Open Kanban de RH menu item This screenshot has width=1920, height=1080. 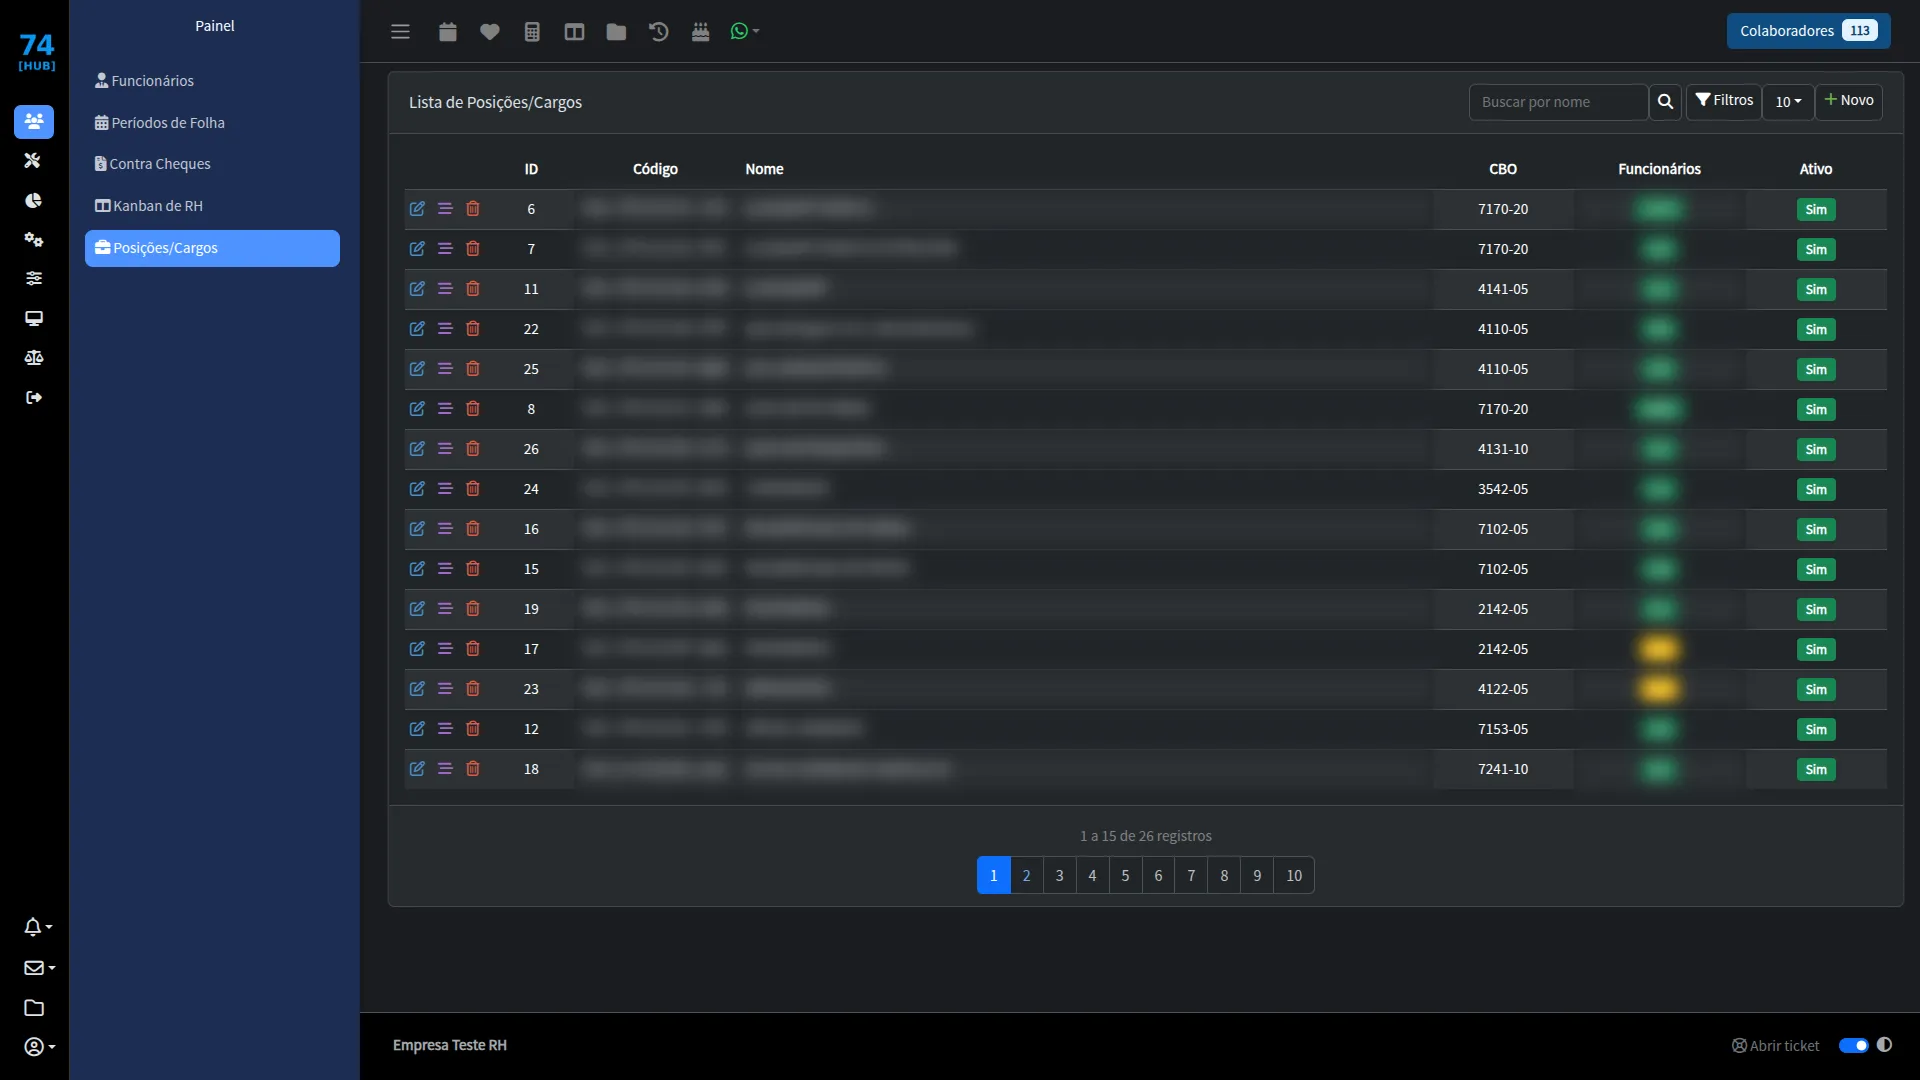pos(149,206)
